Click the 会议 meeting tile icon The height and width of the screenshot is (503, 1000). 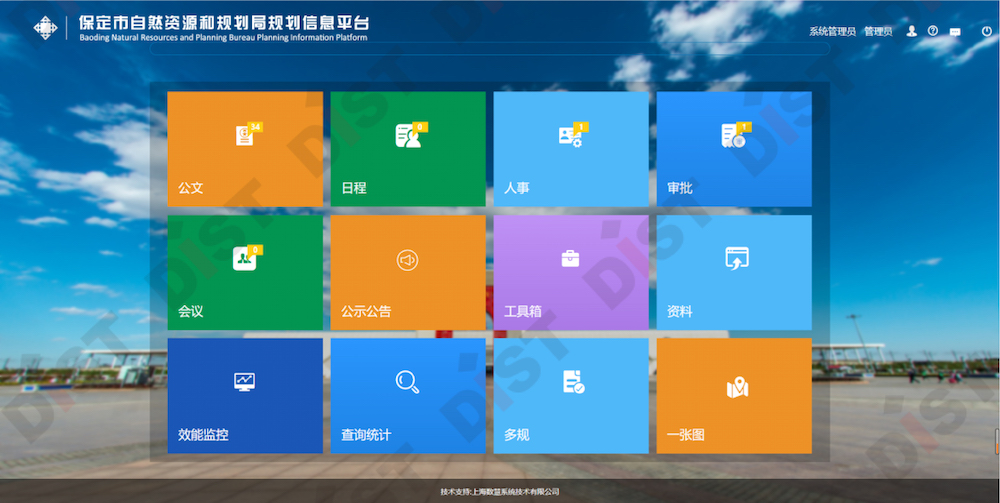tap(245, 259)
